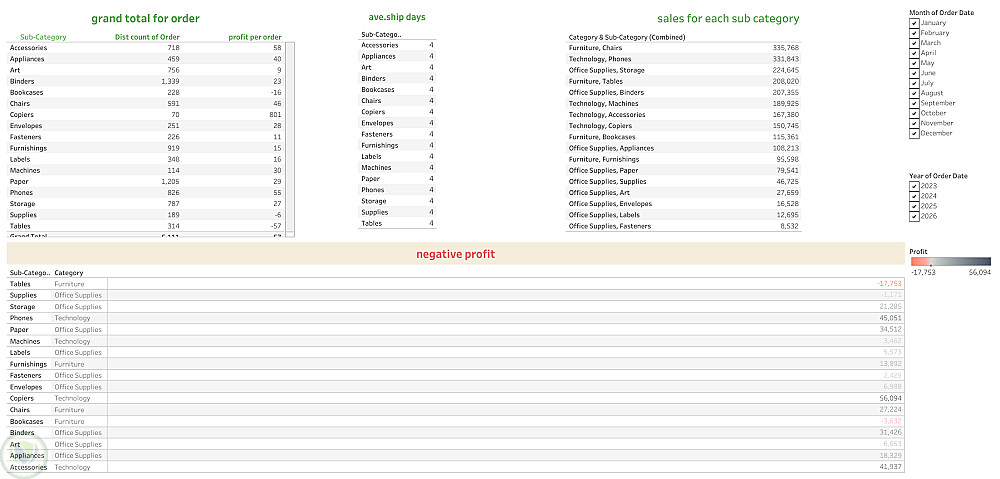This screenshot has width=1000, height=479.
Task: Click the Month of Order Date label
Action: 941,13
